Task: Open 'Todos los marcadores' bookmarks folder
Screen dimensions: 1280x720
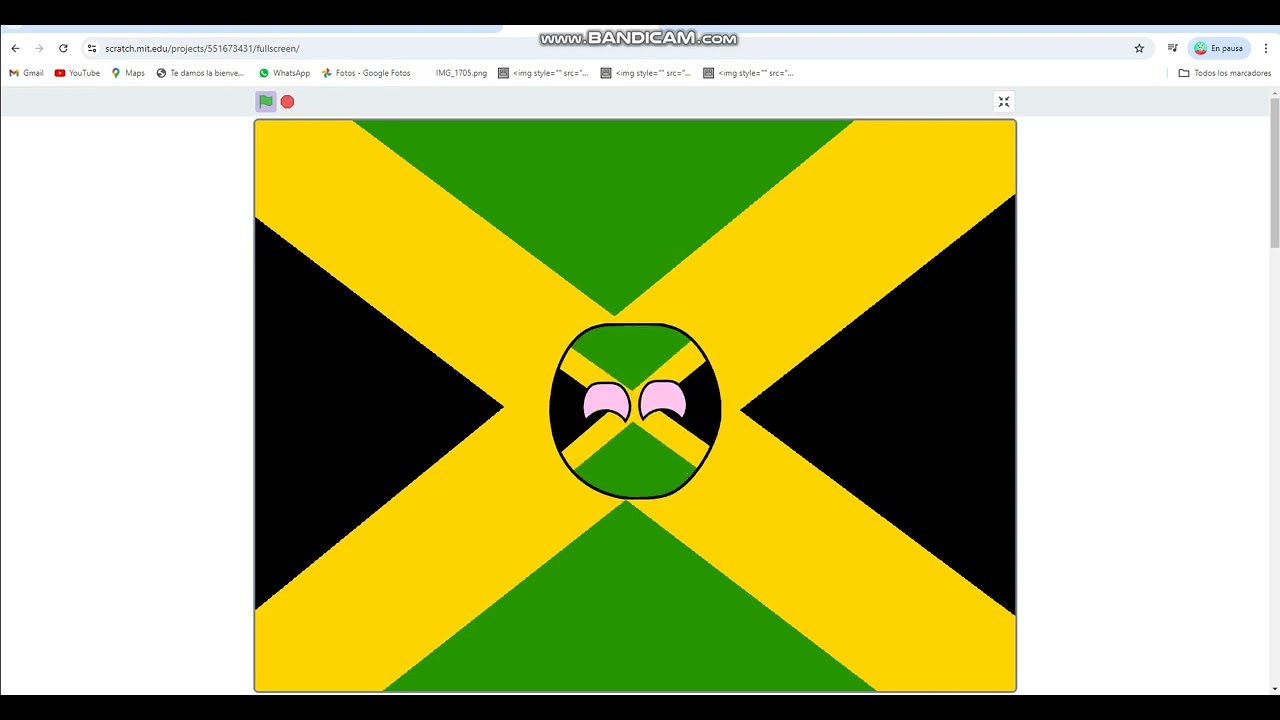Action: click(x=1225, y=73)
